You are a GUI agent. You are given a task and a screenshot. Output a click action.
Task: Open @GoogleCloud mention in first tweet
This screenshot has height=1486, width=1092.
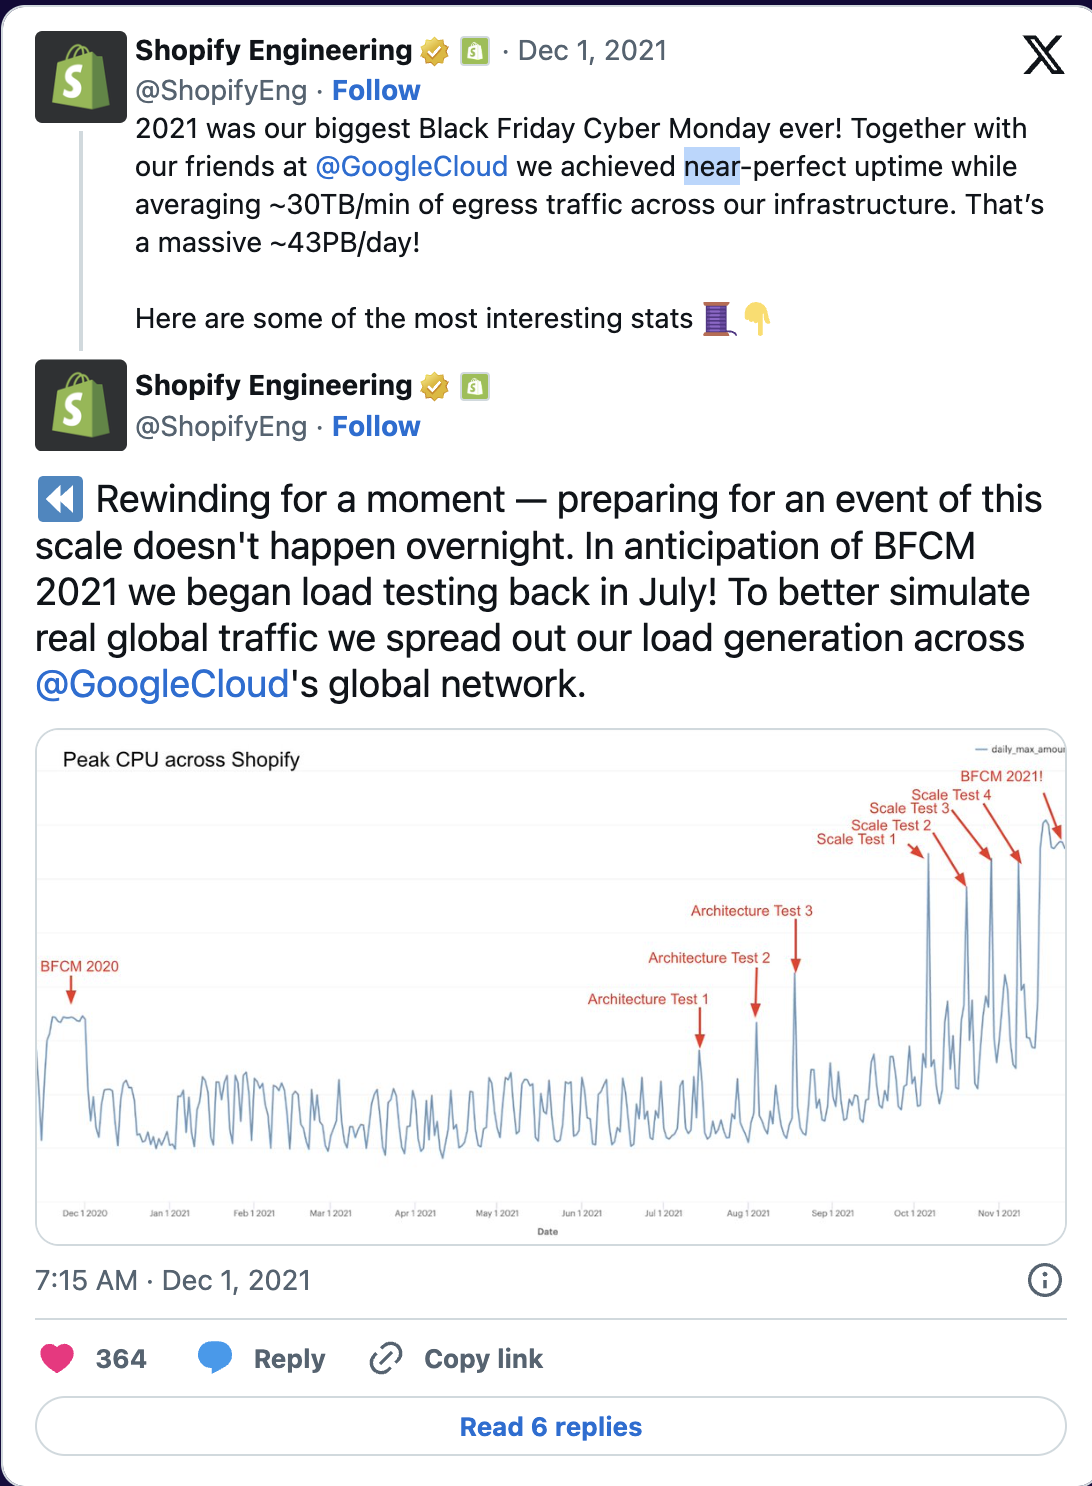click(x=411, y=166)
